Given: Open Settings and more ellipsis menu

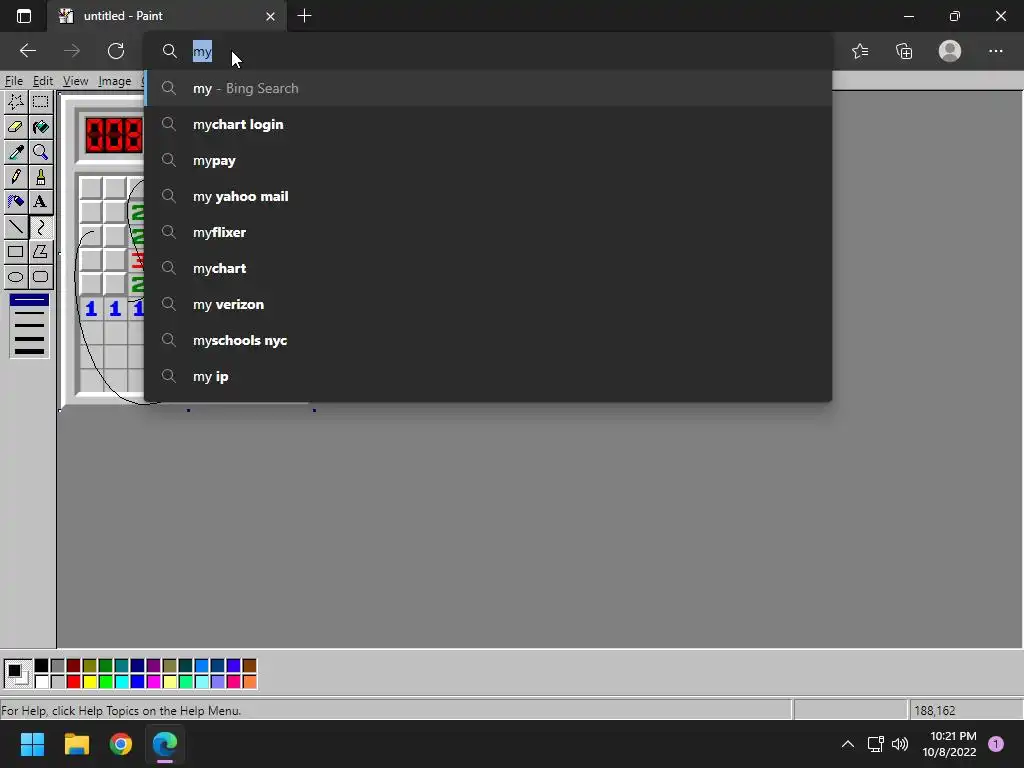Looking at the screenshot, I should point(995,51).
